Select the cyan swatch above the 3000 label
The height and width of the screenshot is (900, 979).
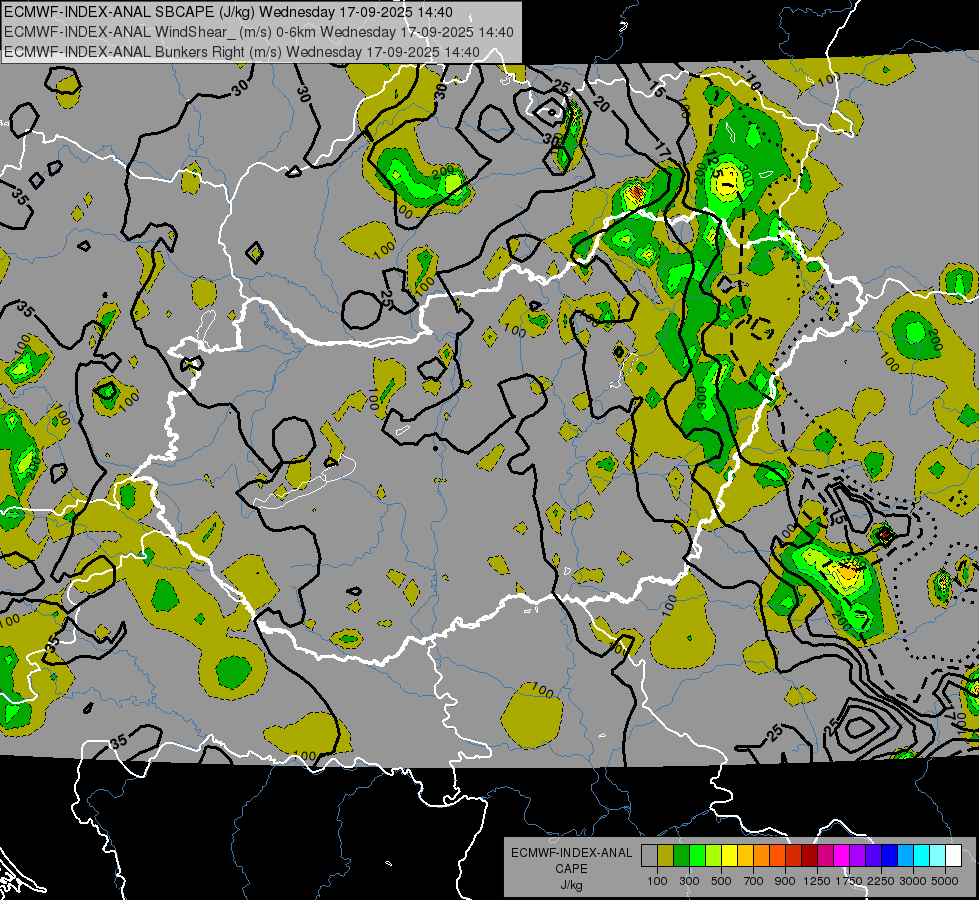pyautogui.click(x=921, y=856)
